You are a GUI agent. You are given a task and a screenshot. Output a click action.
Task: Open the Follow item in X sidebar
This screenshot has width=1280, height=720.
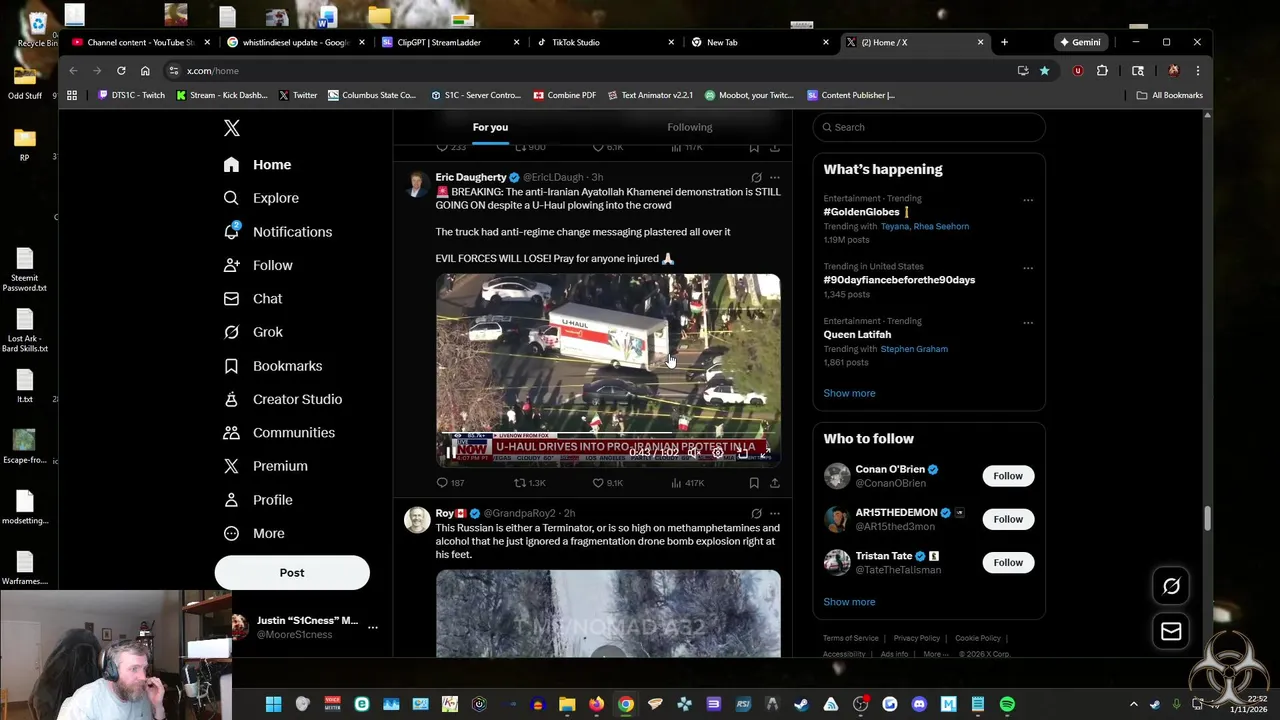pyautogui.click(x=259, y=265)
